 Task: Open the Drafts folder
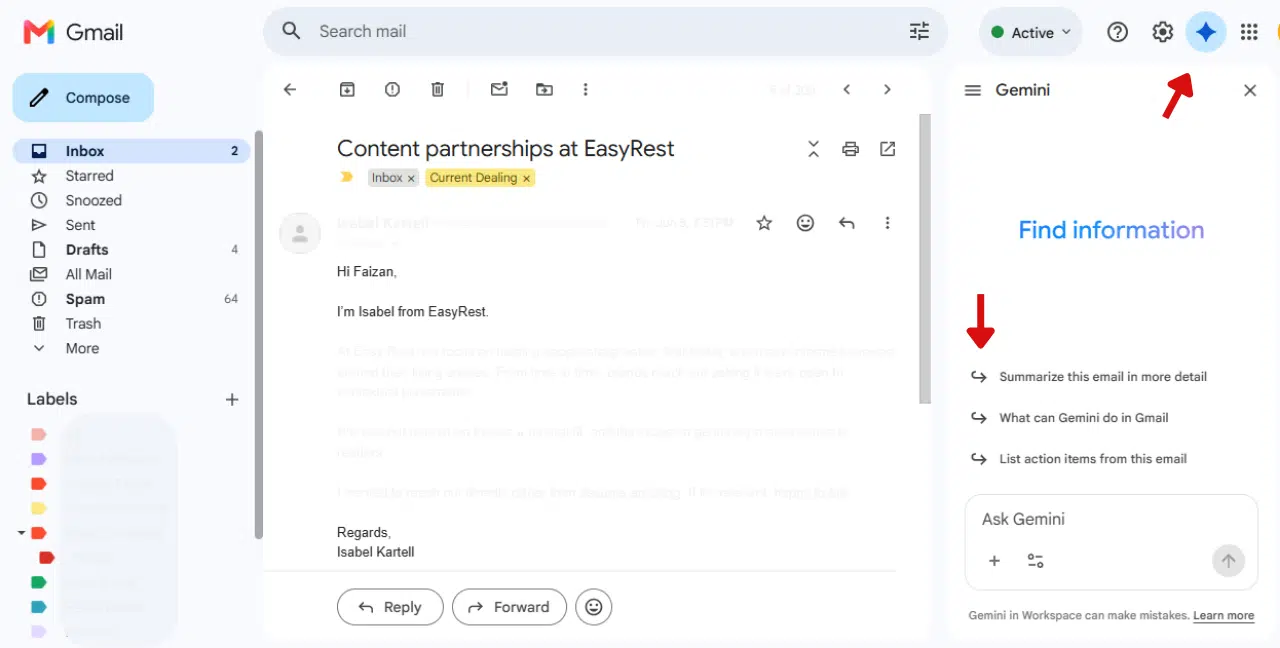click(131, 250)
